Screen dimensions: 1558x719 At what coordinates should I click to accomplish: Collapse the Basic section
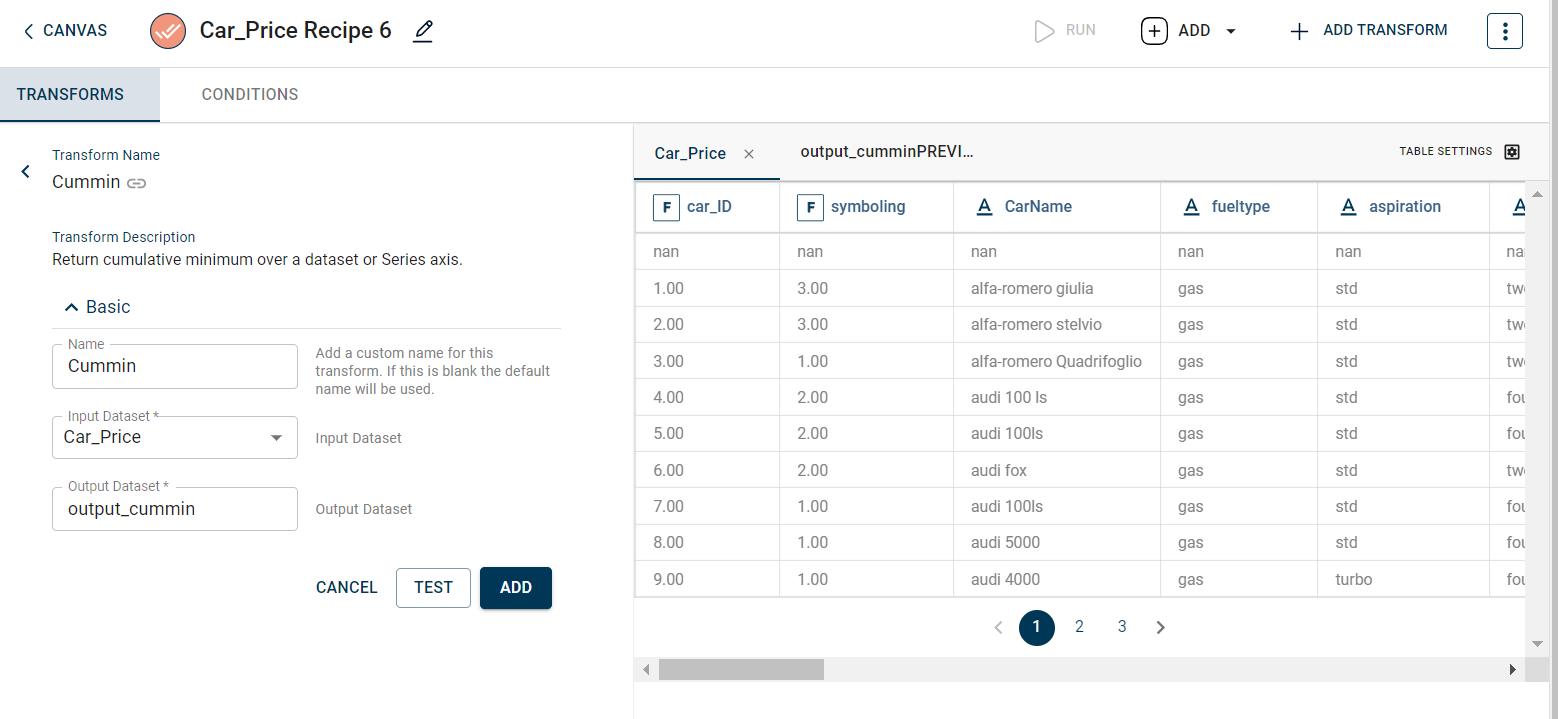pos(73,307)
